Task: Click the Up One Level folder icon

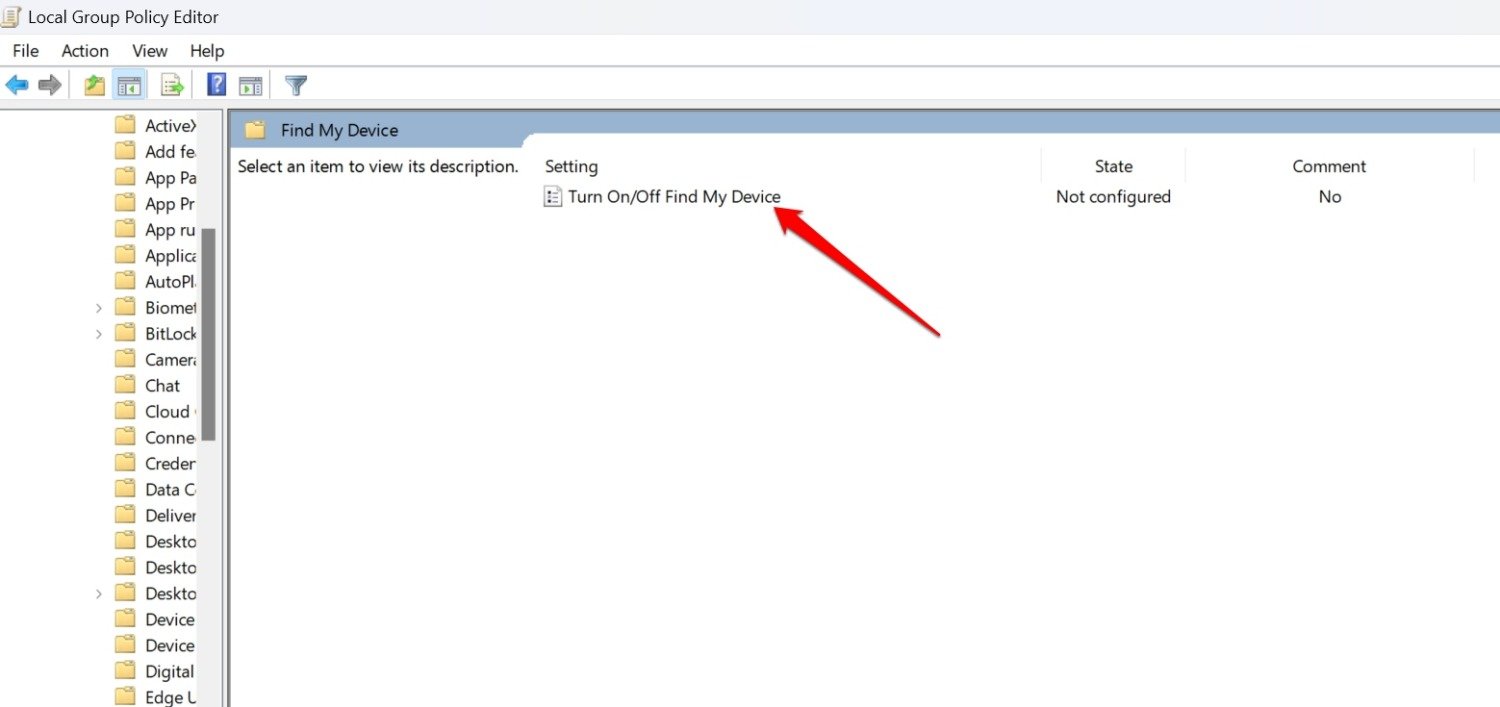Action: 95,86
